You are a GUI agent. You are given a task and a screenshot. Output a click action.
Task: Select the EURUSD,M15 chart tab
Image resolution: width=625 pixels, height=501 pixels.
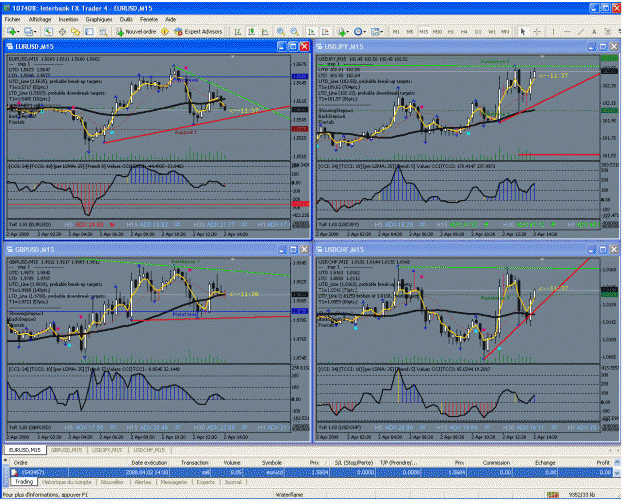pos(25,450)
